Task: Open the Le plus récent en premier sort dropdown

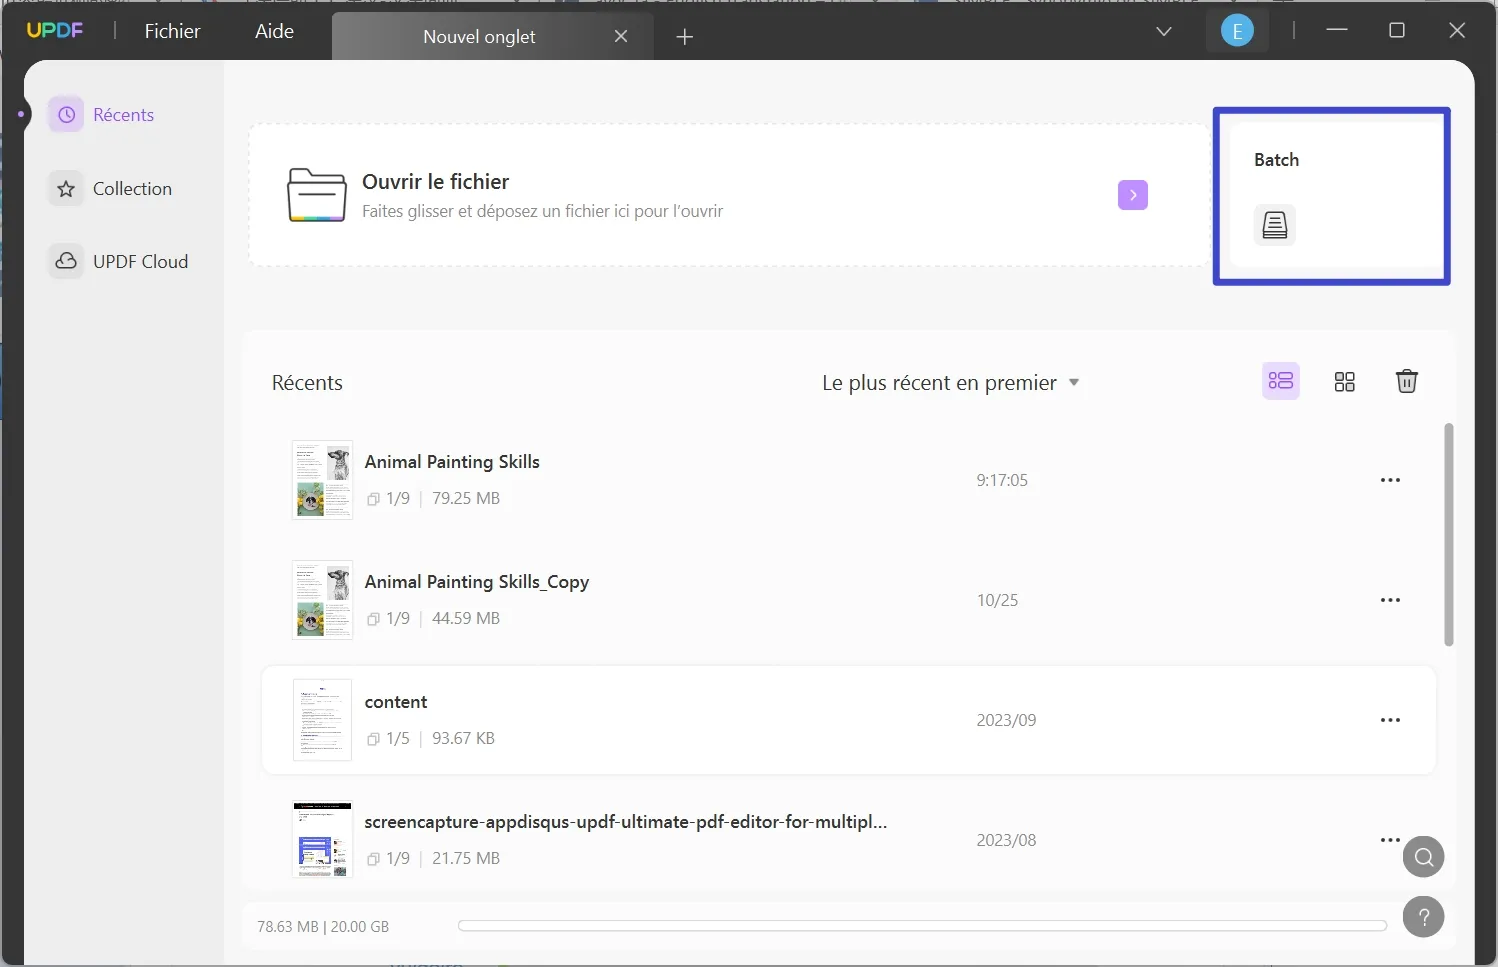Action: tap(951, 383)
